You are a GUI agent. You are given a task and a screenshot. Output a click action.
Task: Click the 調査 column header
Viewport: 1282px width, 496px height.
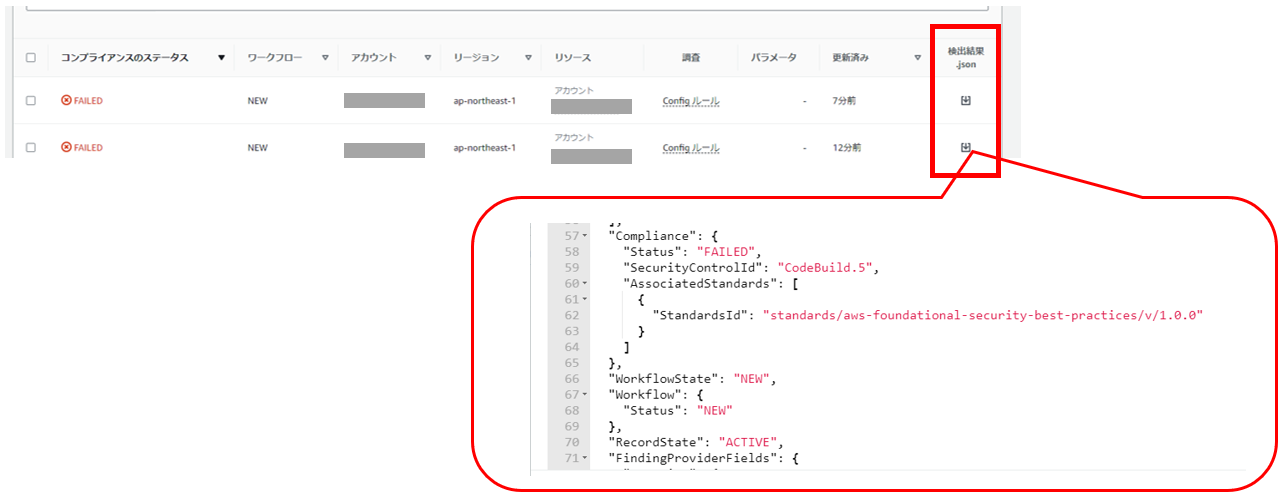pos(691,58)
